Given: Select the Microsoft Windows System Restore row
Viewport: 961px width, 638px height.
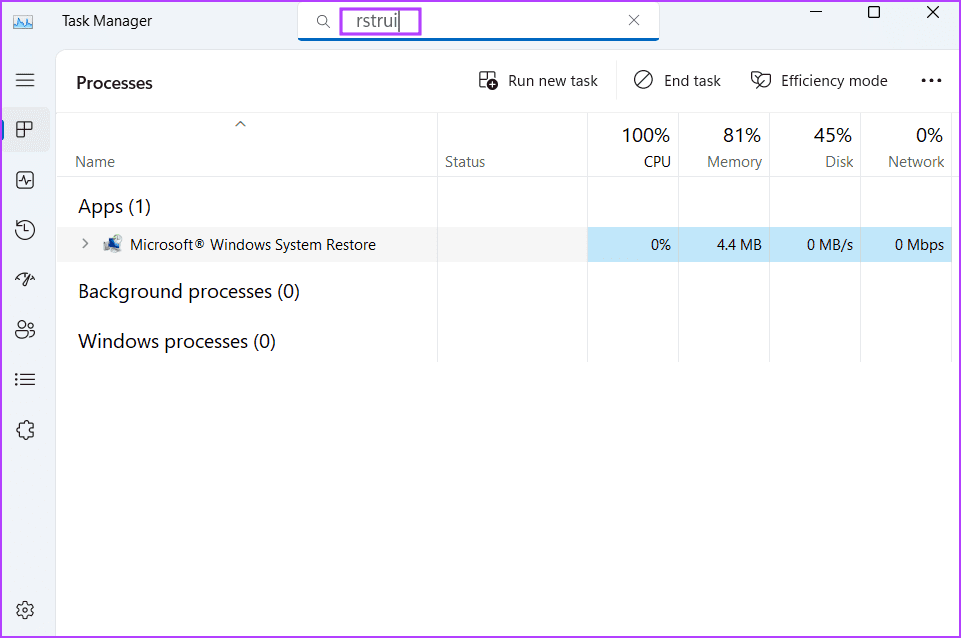Looking at the screenshot, I should [504, 245].
